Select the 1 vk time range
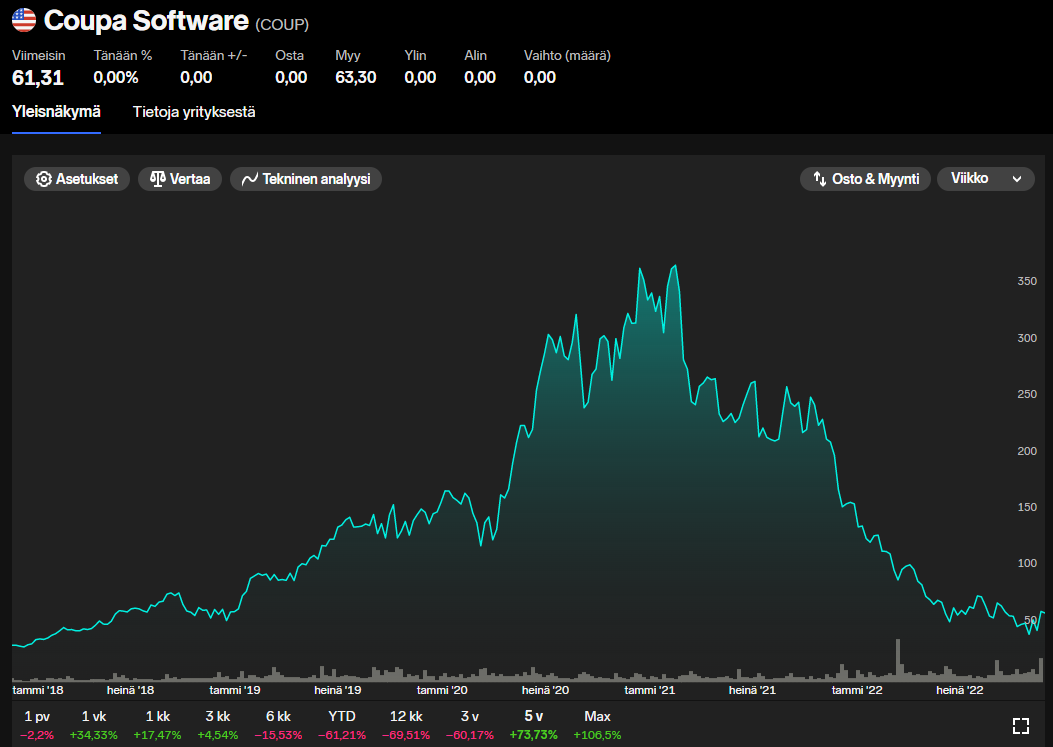 (x=93, y=724)
